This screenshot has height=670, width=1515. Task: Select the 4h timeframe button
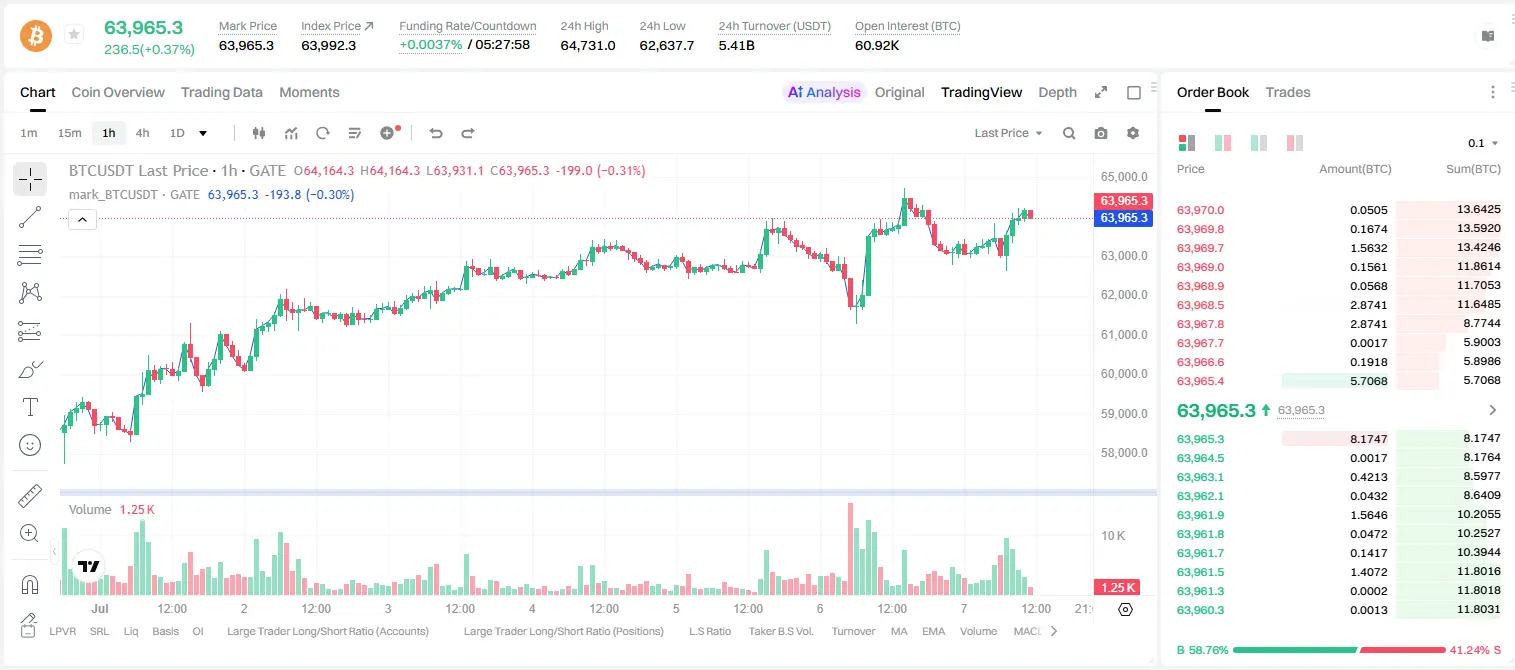[x=143, y=133]
